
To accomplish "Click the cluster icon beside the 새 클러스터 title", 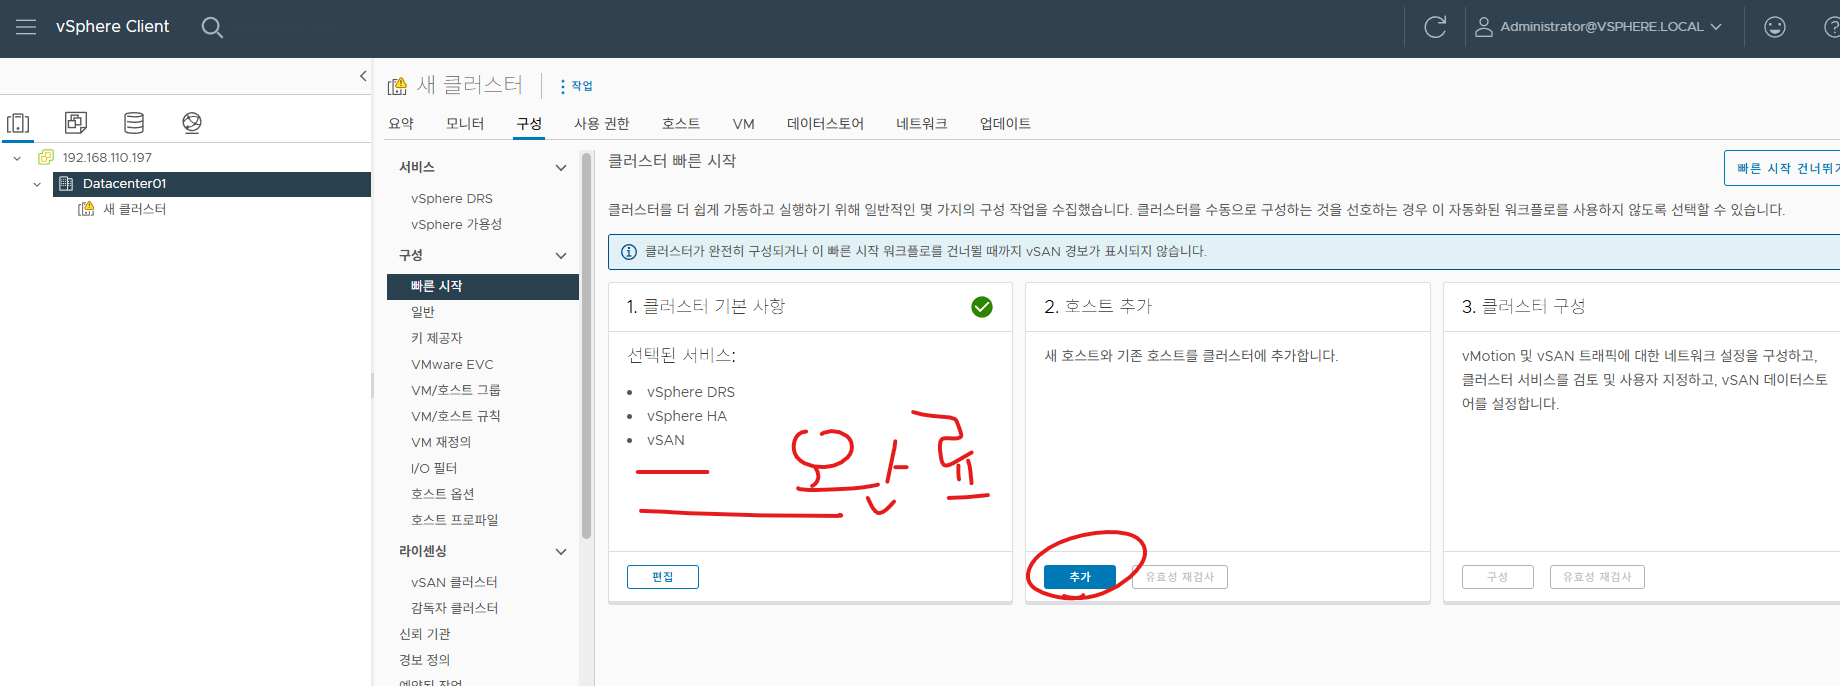I will pyautogui.click(x=397, y=86).
